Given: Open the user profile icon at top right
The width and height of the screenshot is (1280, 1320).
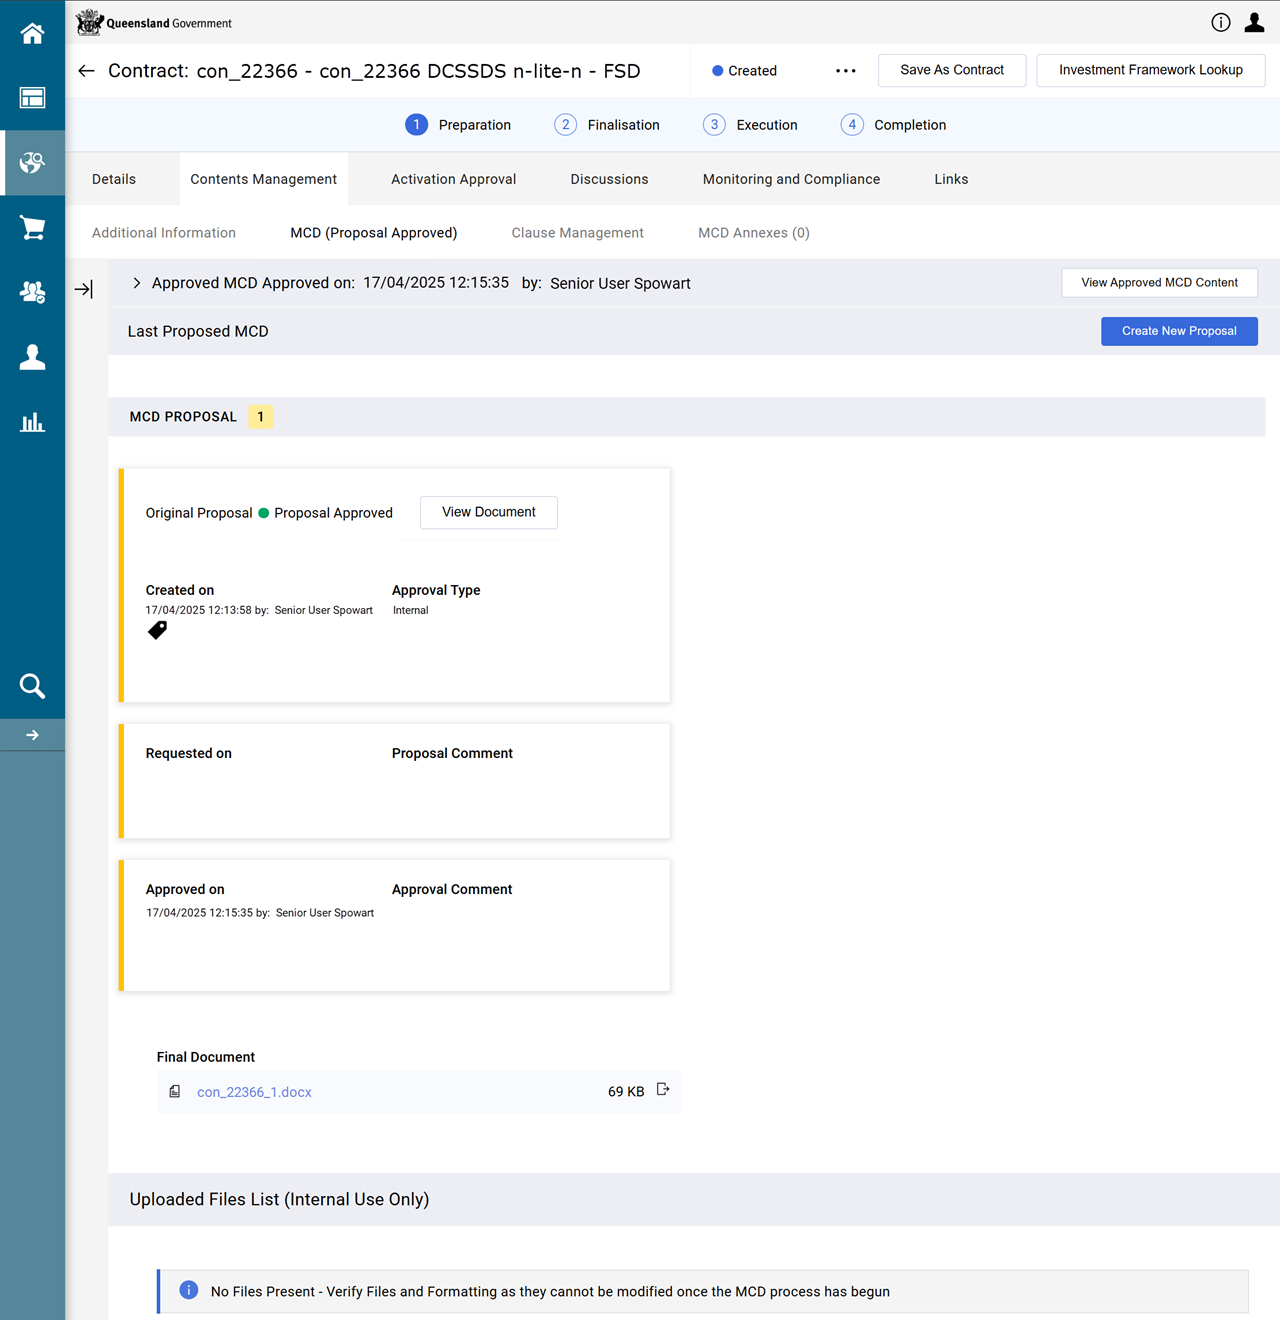Looking at the screenshot, I should pyautogui.click(x=1254, y=23).
